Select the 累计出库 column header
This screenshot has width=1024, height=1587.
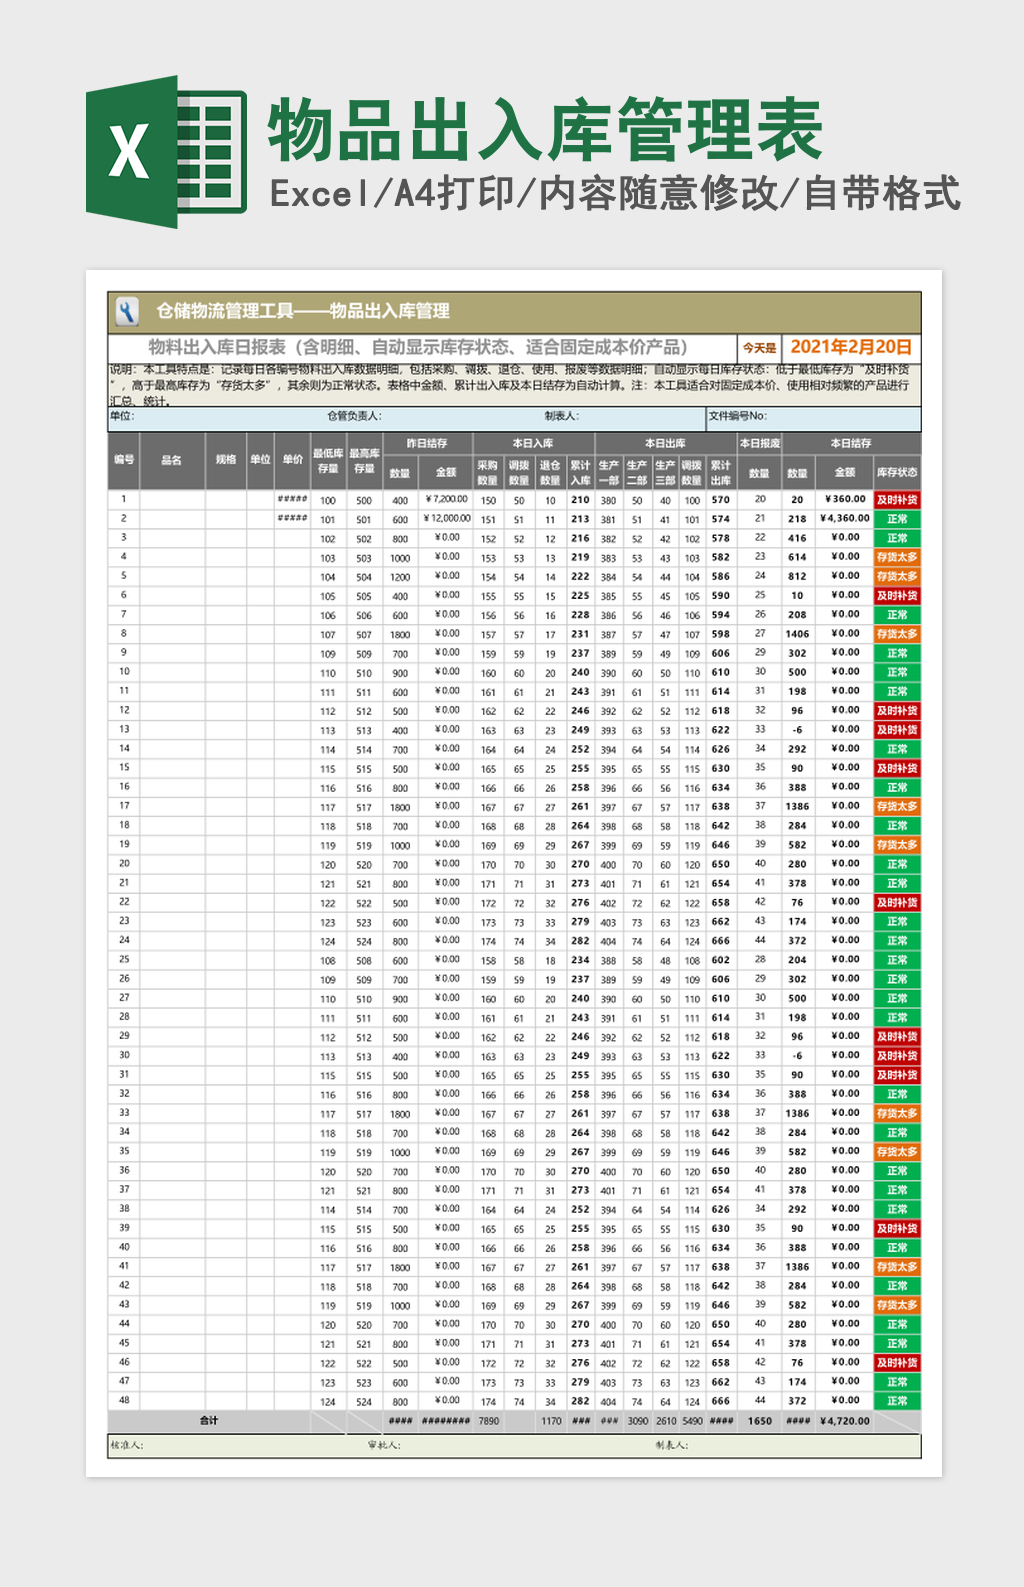point(721,472)
